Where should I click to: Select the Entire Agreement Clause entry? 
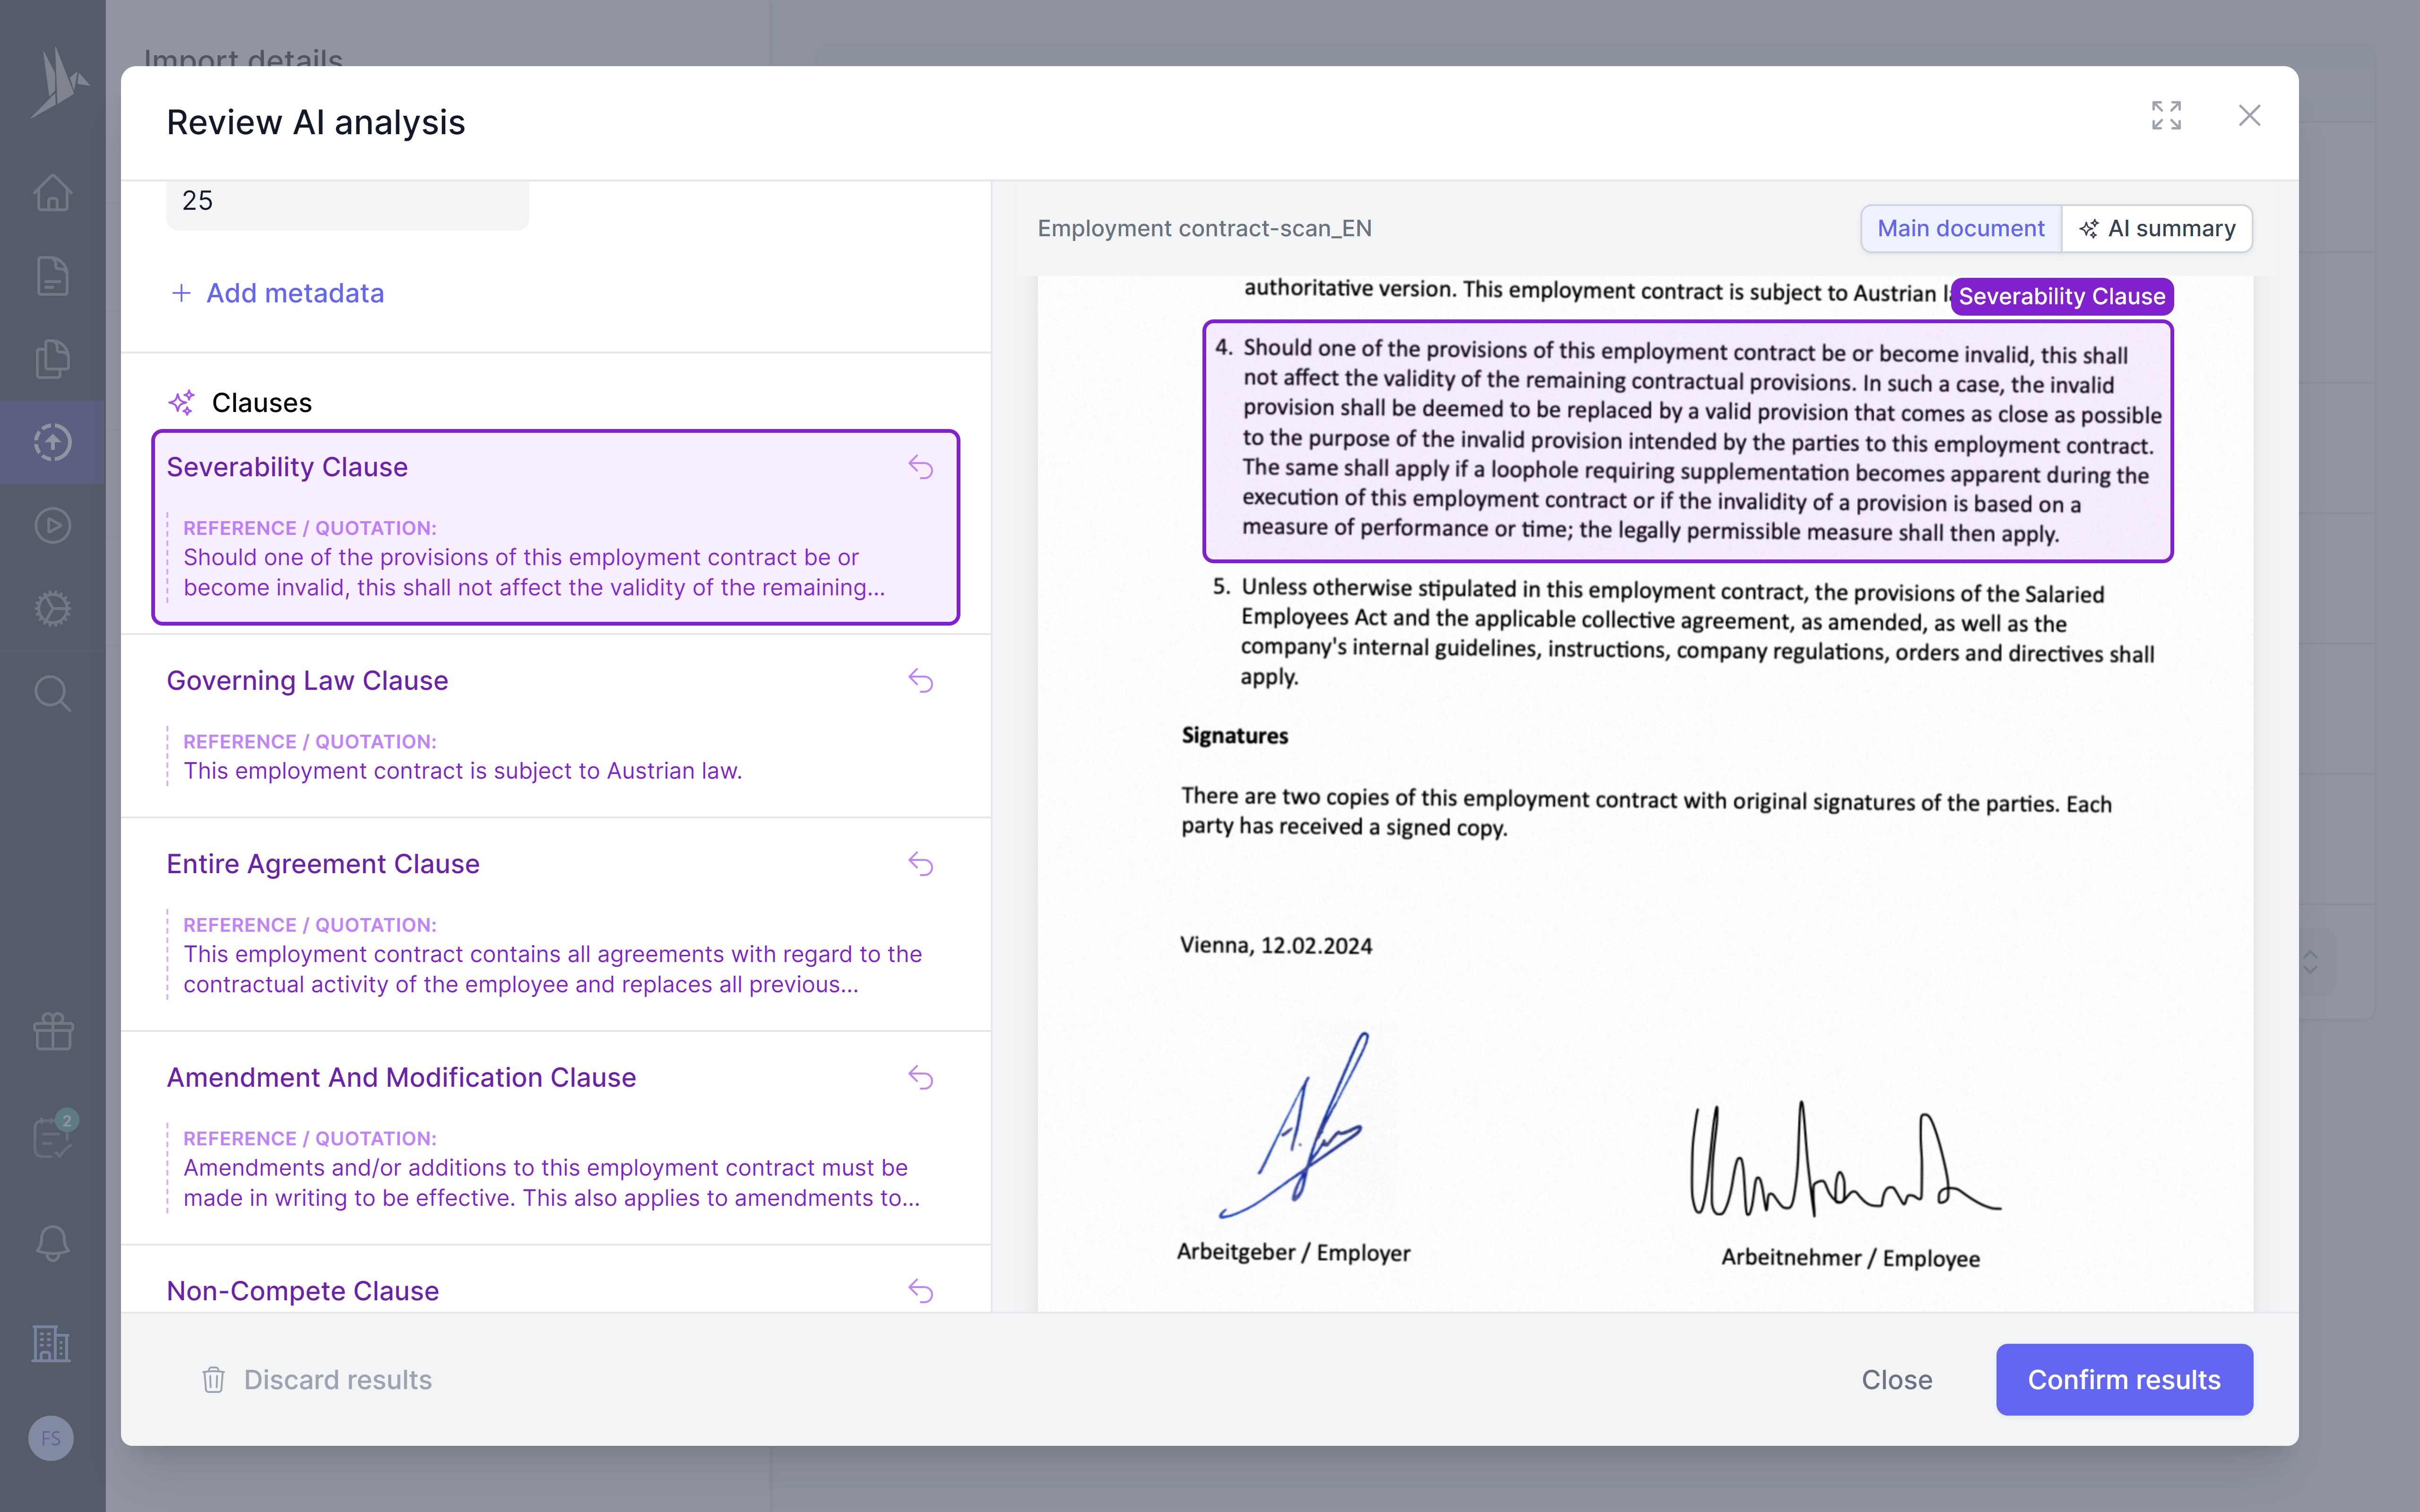[x=322, y=864]
